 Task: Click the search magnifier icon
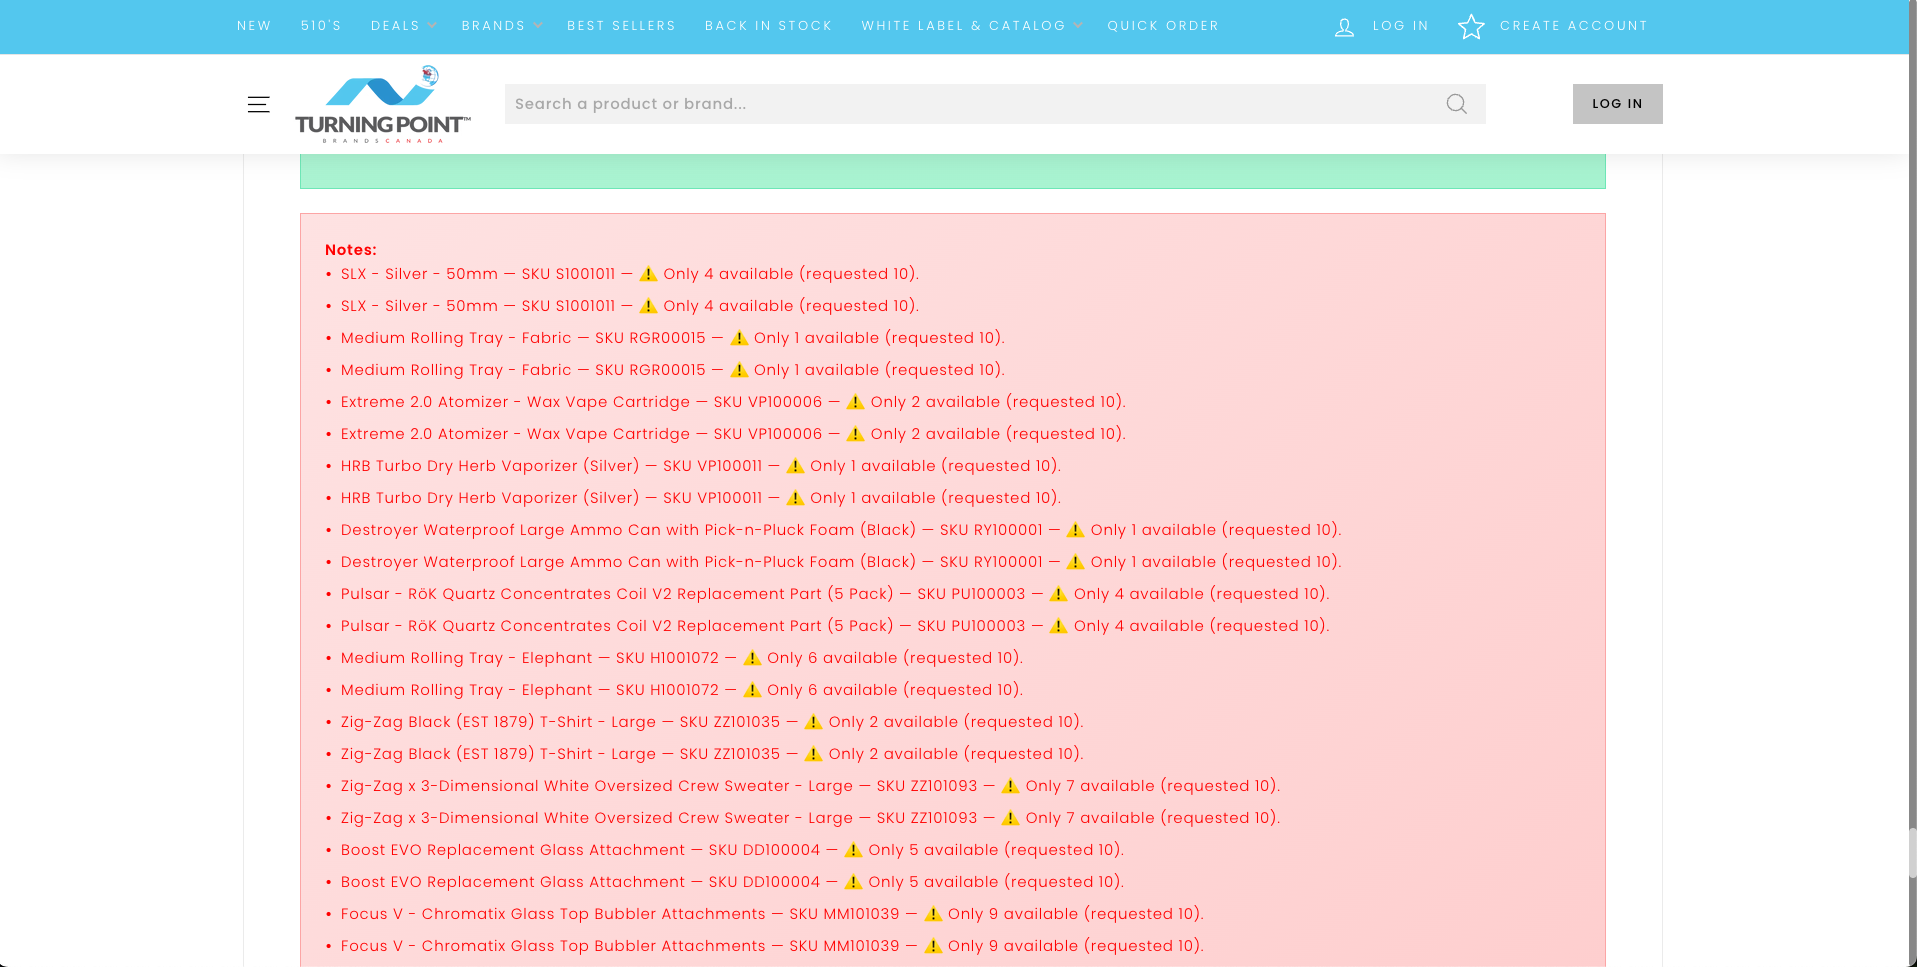[x=1456, y=104]
